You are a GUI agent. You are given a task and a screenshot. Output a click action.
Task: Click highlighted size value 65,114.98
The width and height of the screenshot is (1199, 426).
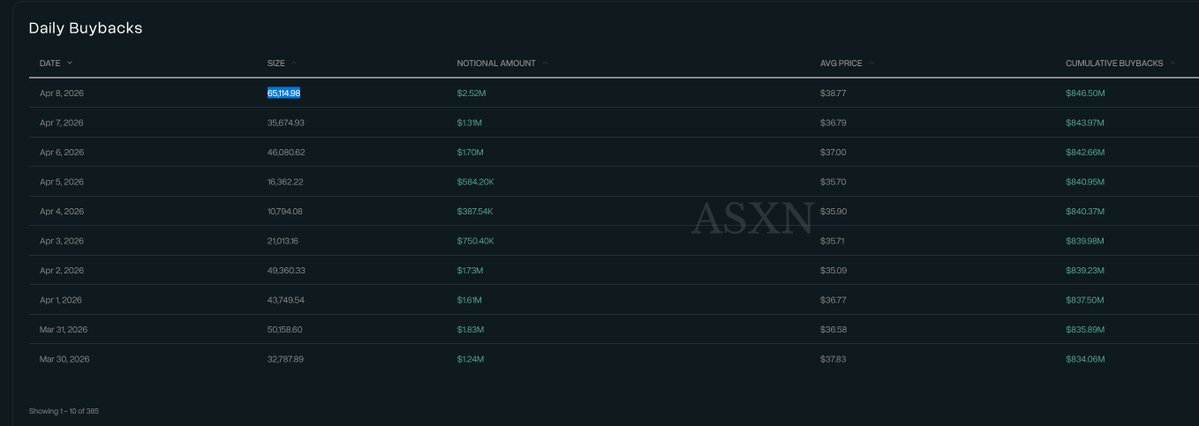[284, 93]
